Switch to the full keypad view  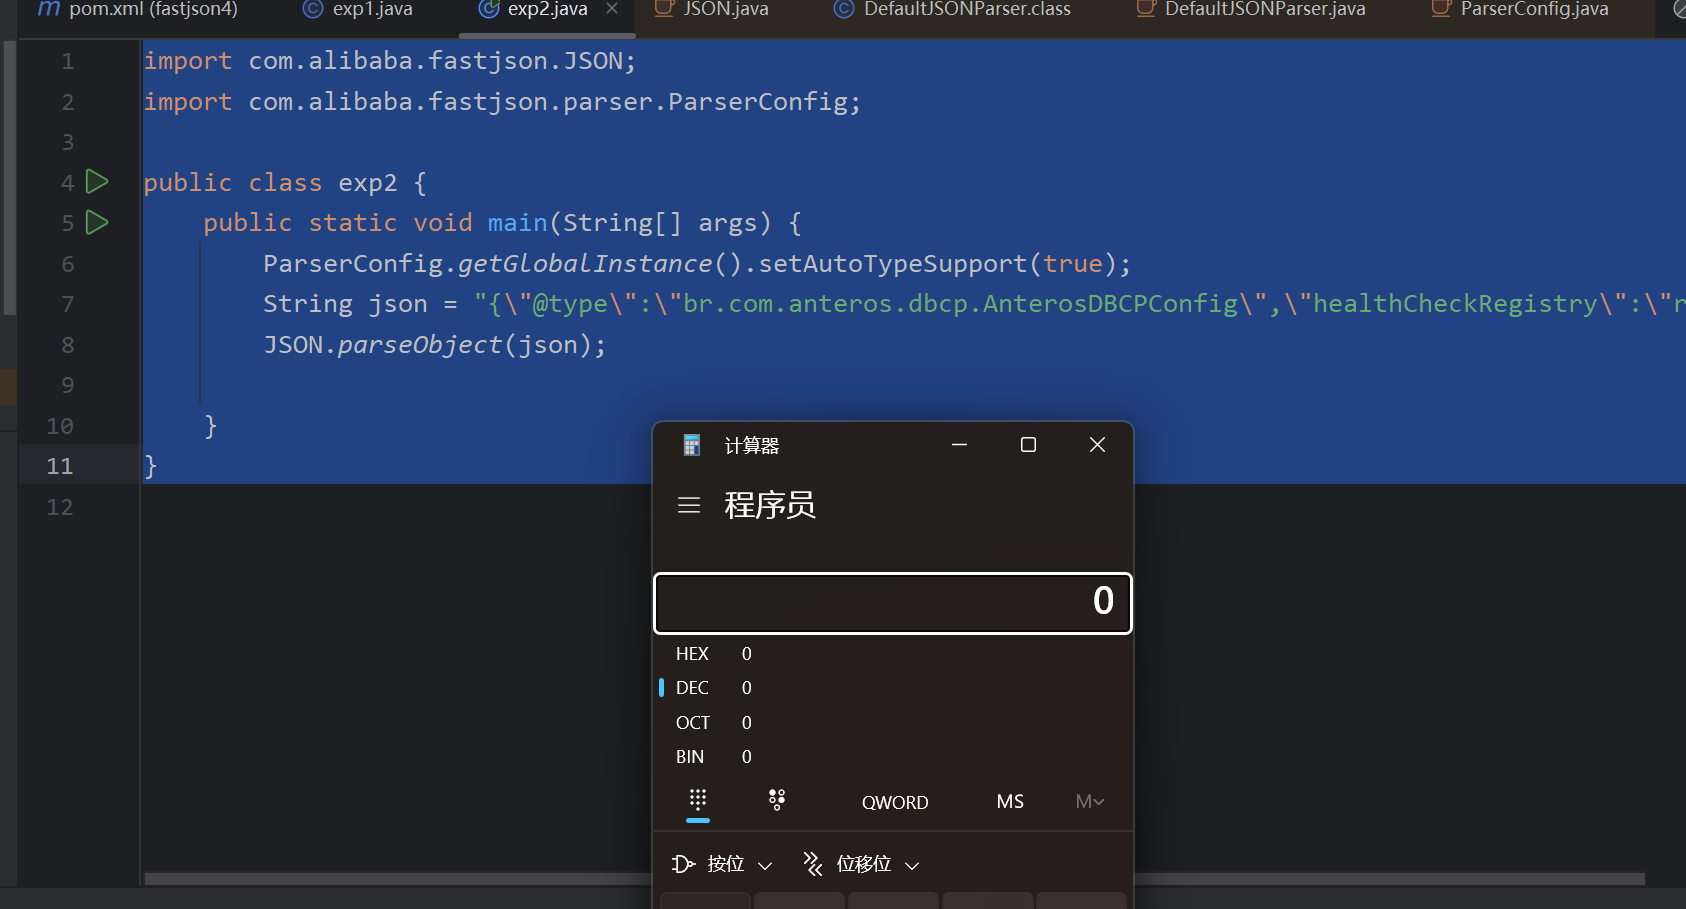[x=698, y=800]
